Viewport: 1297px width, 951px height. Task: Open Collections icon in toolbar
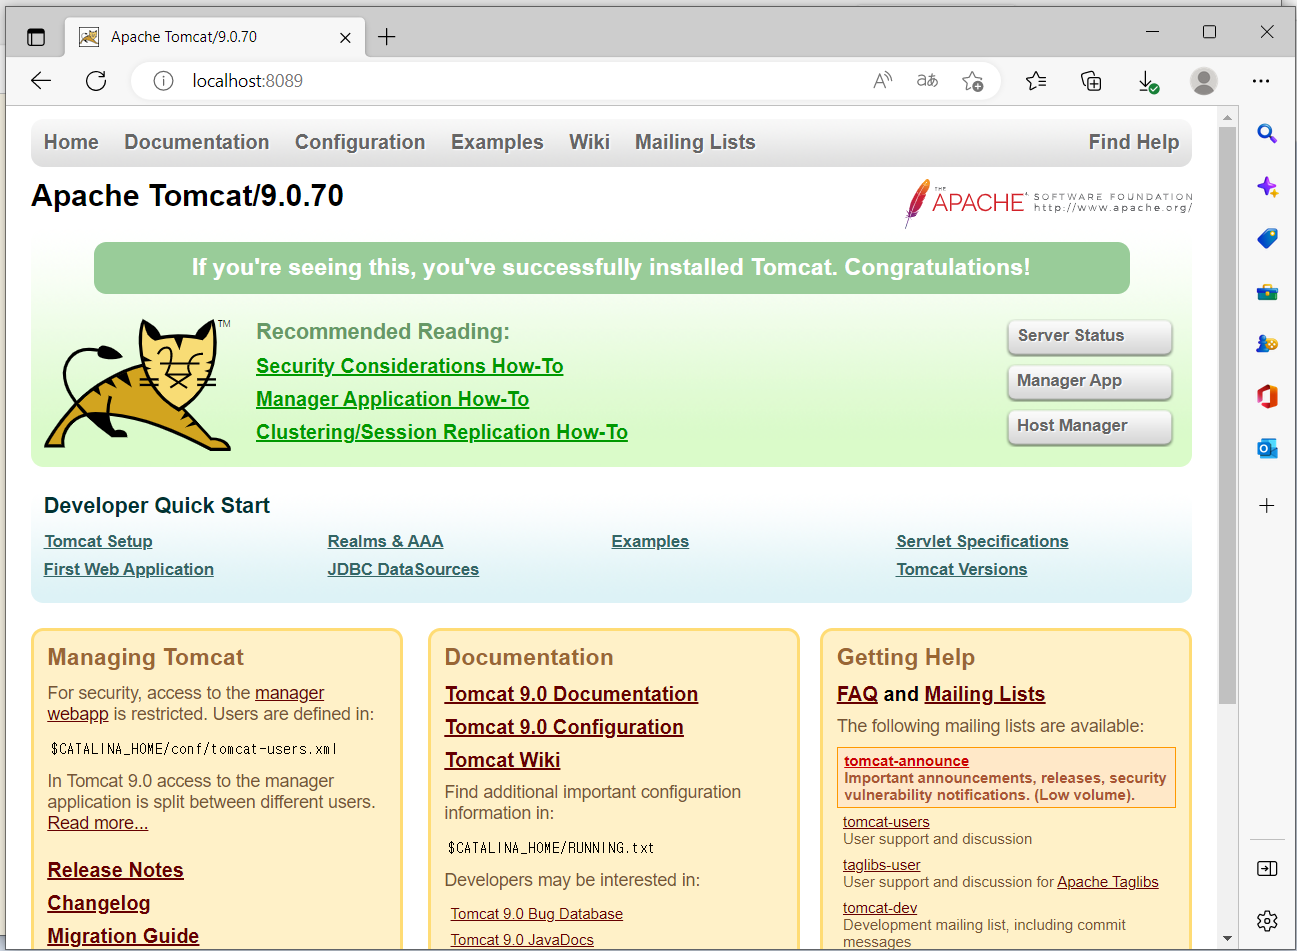pos(1091,81)
